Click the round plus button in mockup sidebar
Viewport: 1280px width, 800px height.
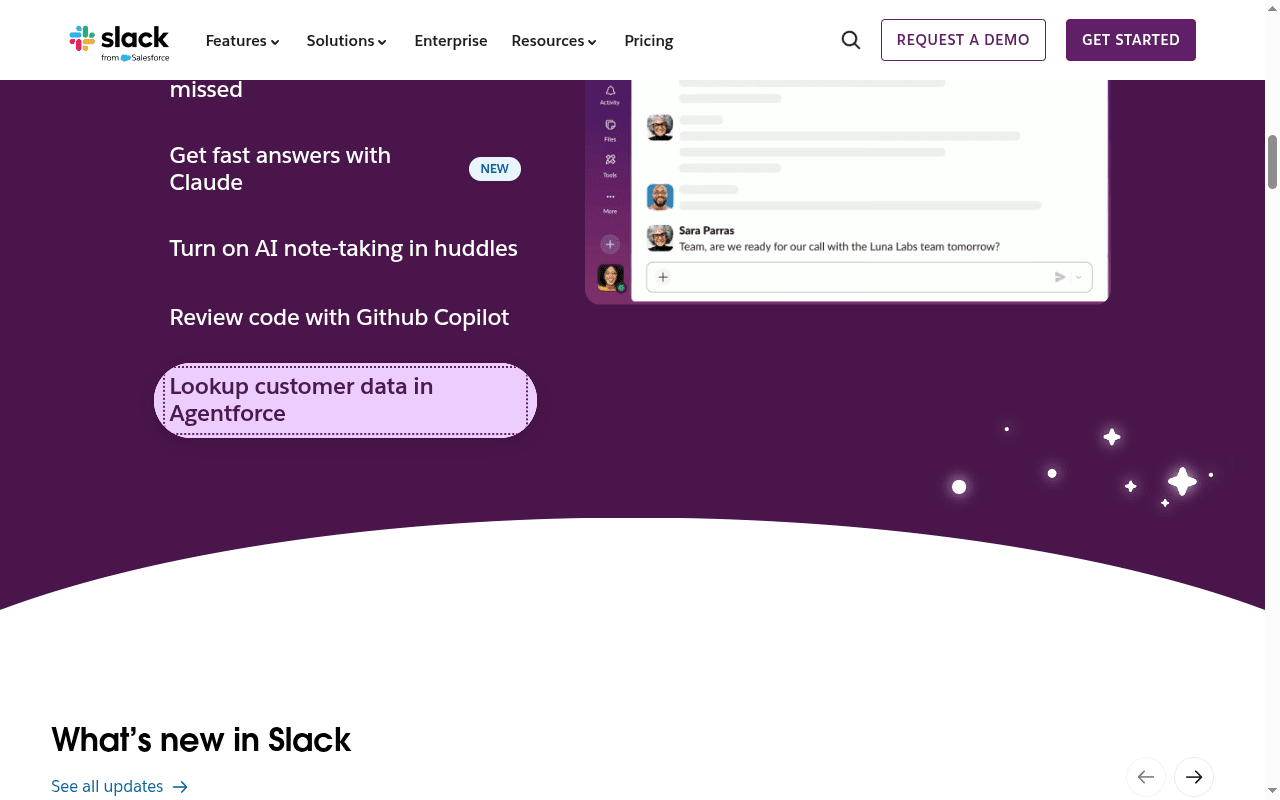coord(610,244)
